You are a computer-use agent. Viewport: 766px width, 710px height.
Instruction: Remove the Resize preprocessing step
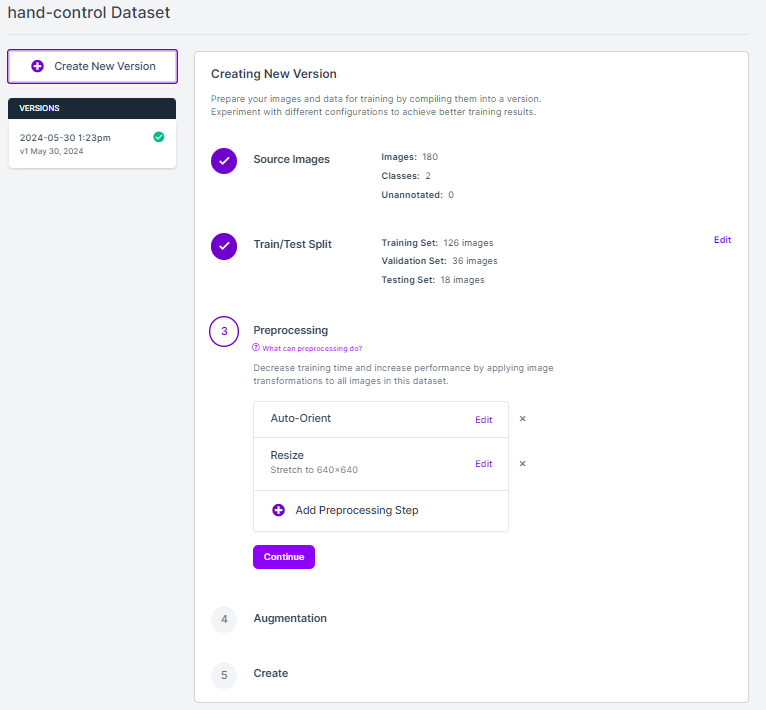tap(523, 464)
